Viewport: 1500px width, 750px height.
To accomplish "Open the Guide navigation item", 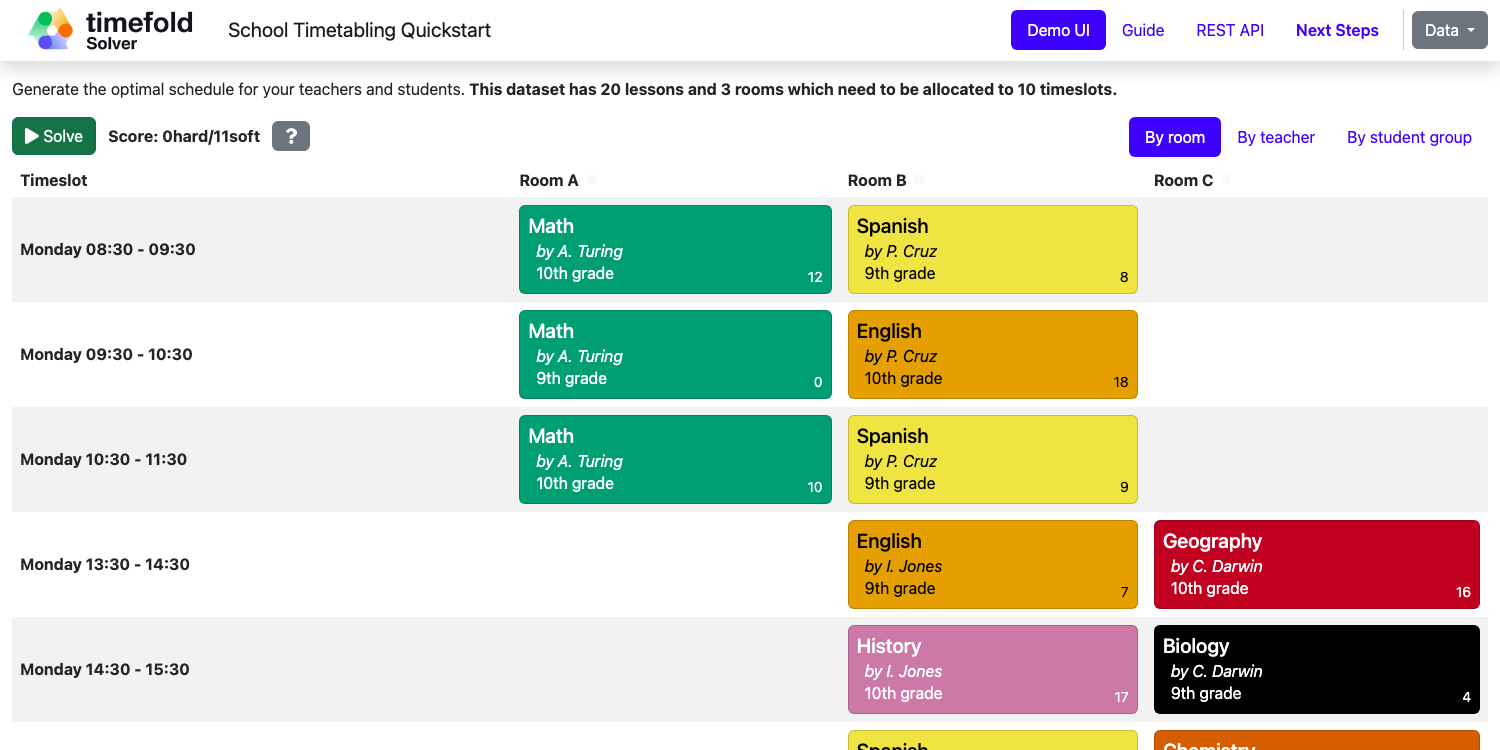I will (x=1142, y=30).
